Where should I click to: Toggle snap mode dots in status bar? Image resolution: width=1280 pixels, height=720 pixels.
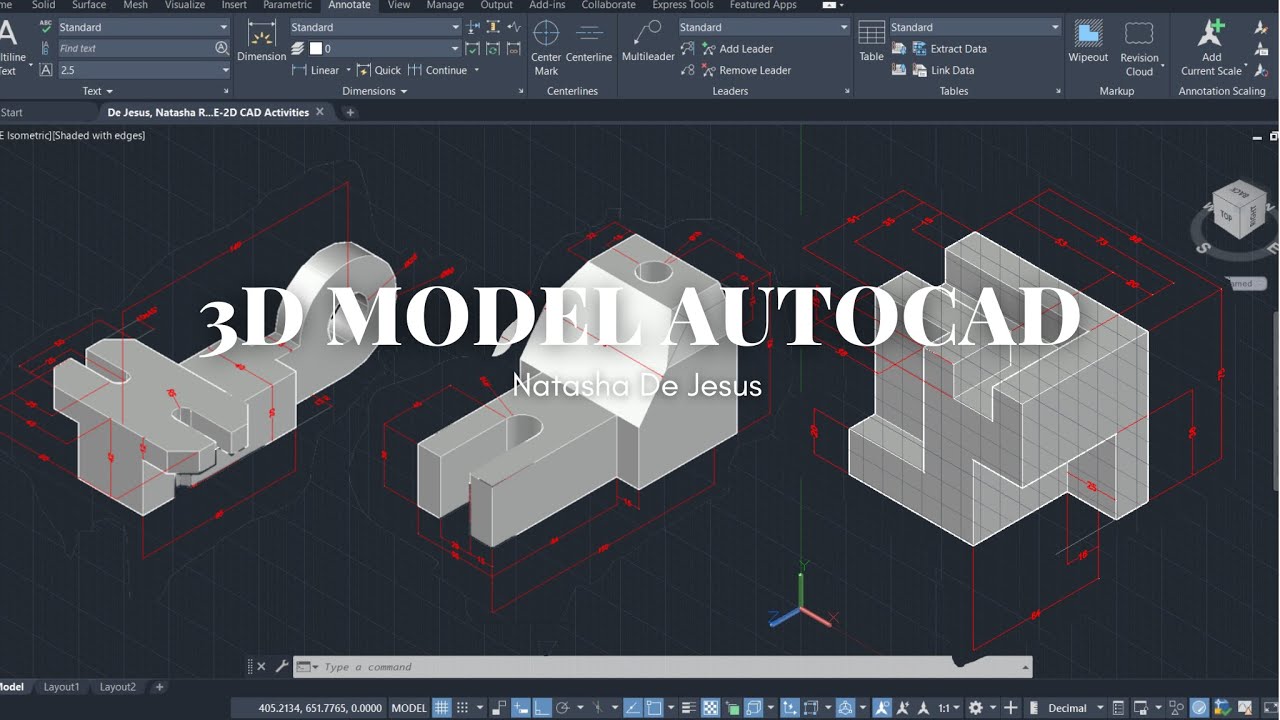pyautogui.click(x=462, y=708)
